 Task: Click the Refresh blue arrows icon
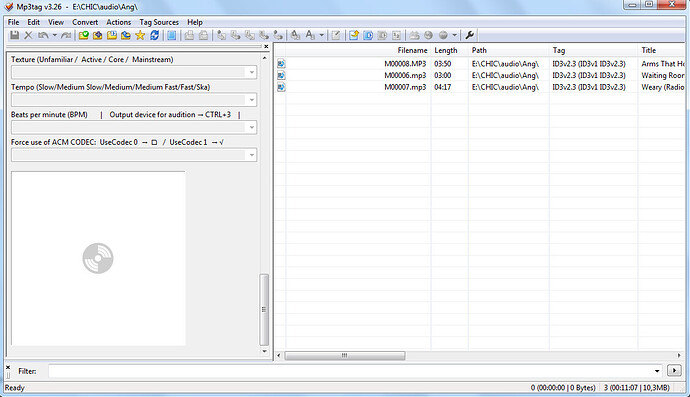pyautogui.click(x=154, y=35)
